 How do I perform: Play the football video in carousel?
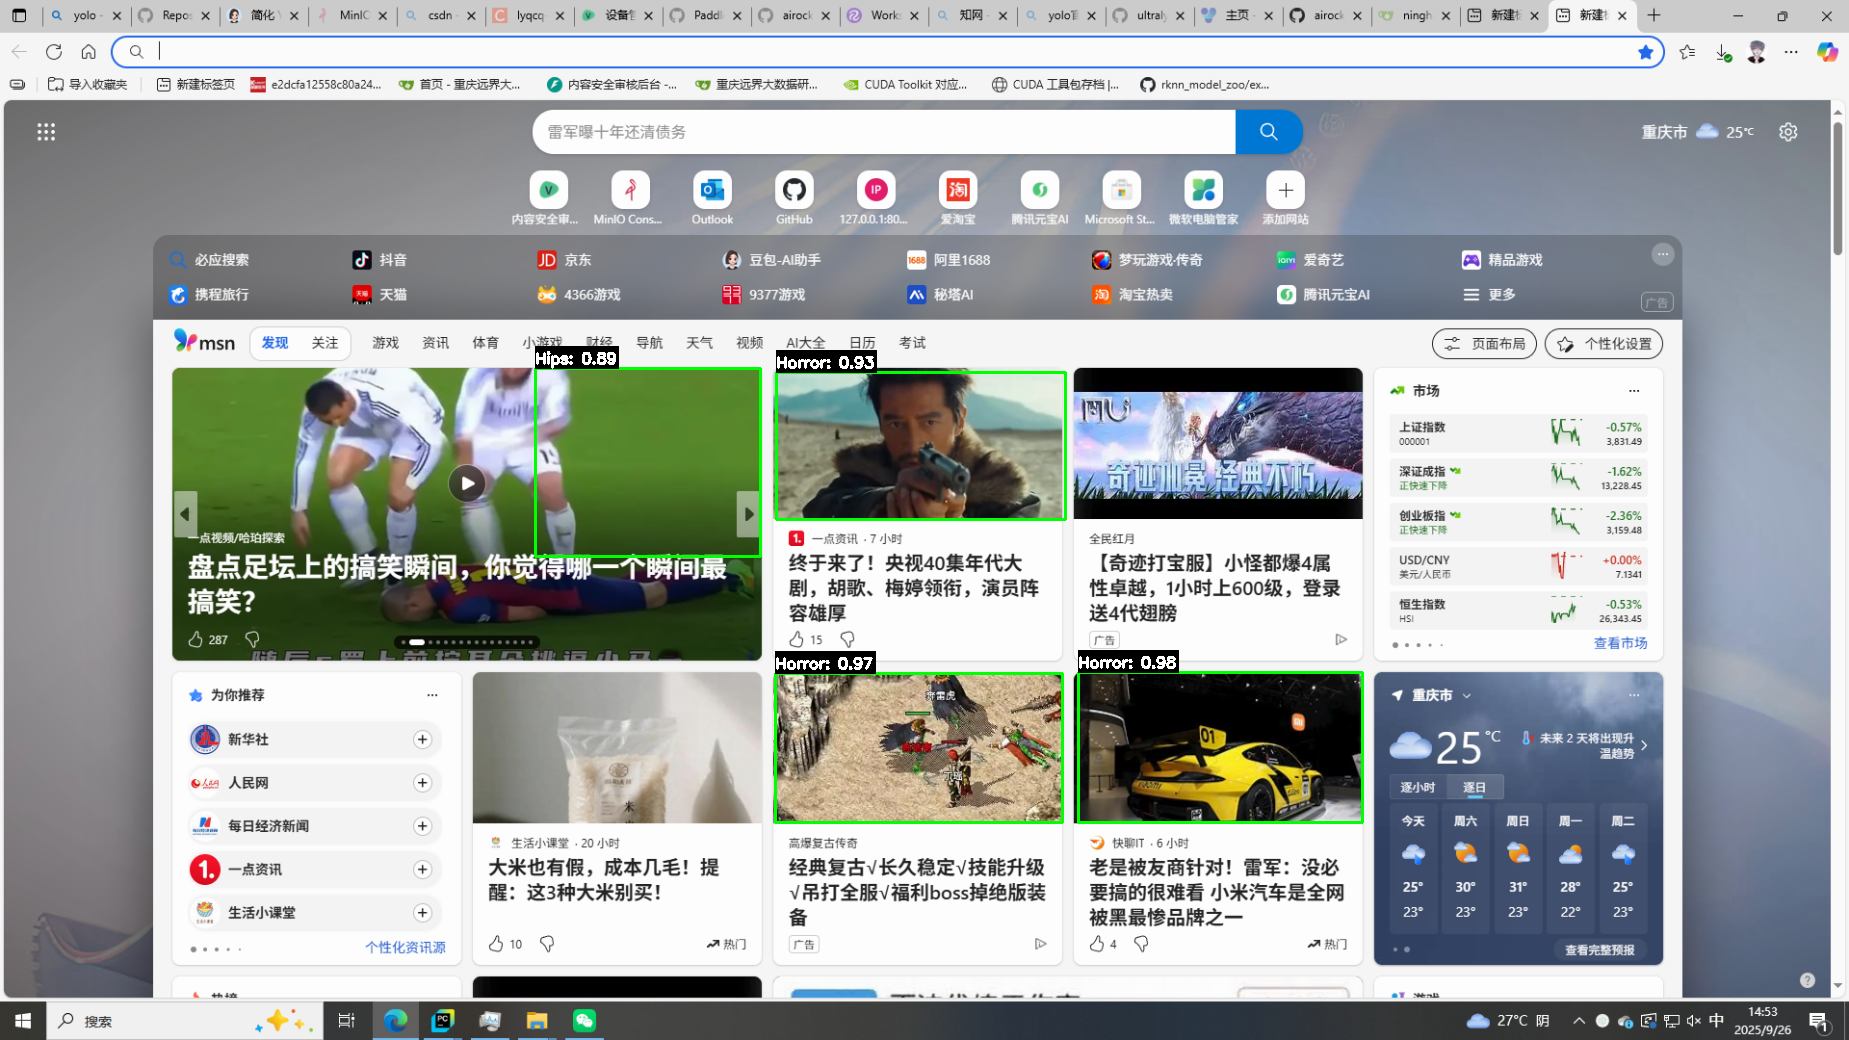(x=467, y=484)
